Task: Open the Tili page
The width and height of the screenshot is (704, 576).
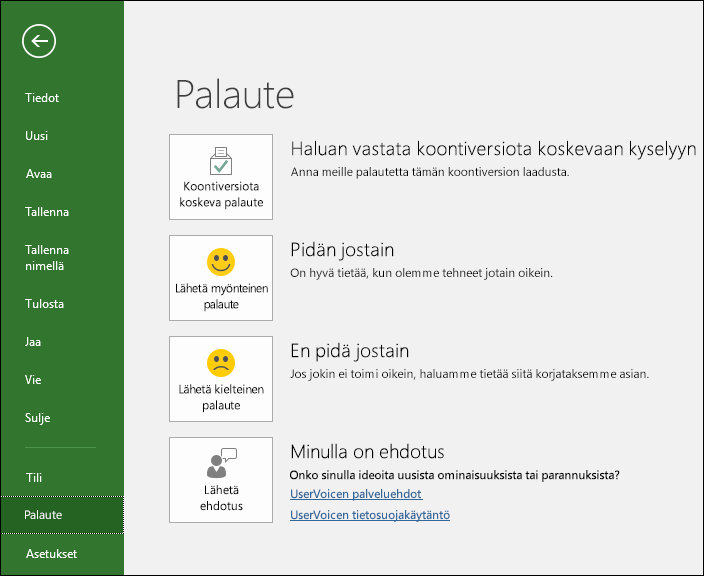Action: click(34, 478)
